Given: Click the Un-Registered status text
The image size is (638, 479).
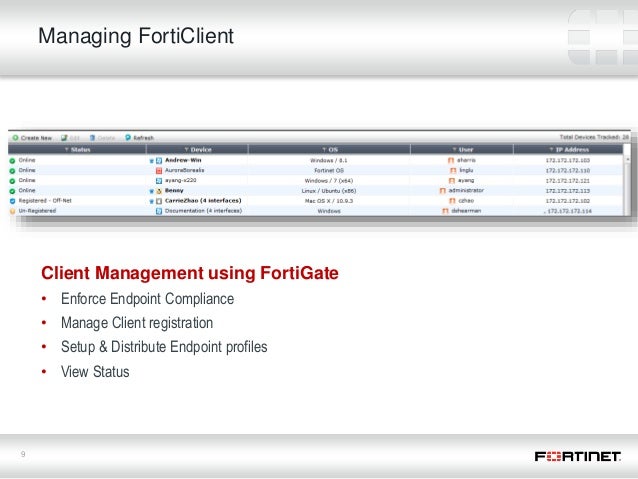Looking at the screenshot, I should (37, 211).
